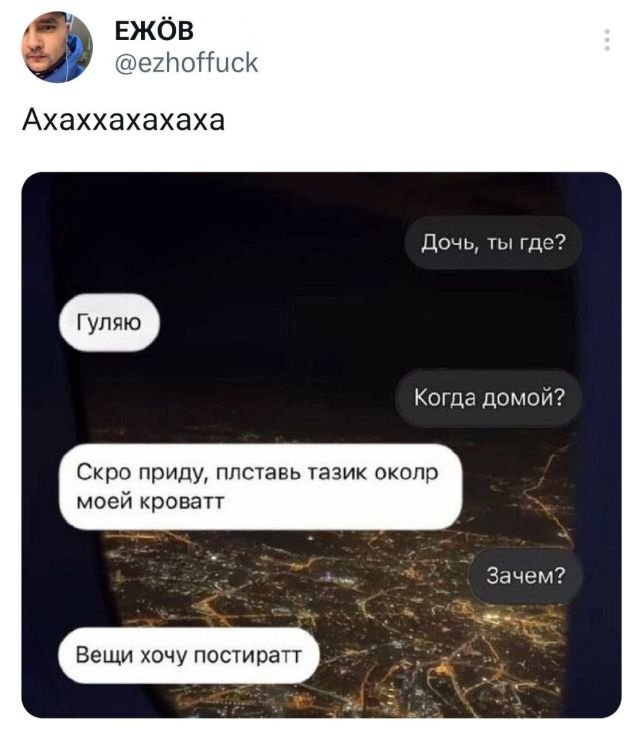Open the ЕЖÖВ display name profile
Viewport: 640px width, 731px height.
(x=154, y=31)
